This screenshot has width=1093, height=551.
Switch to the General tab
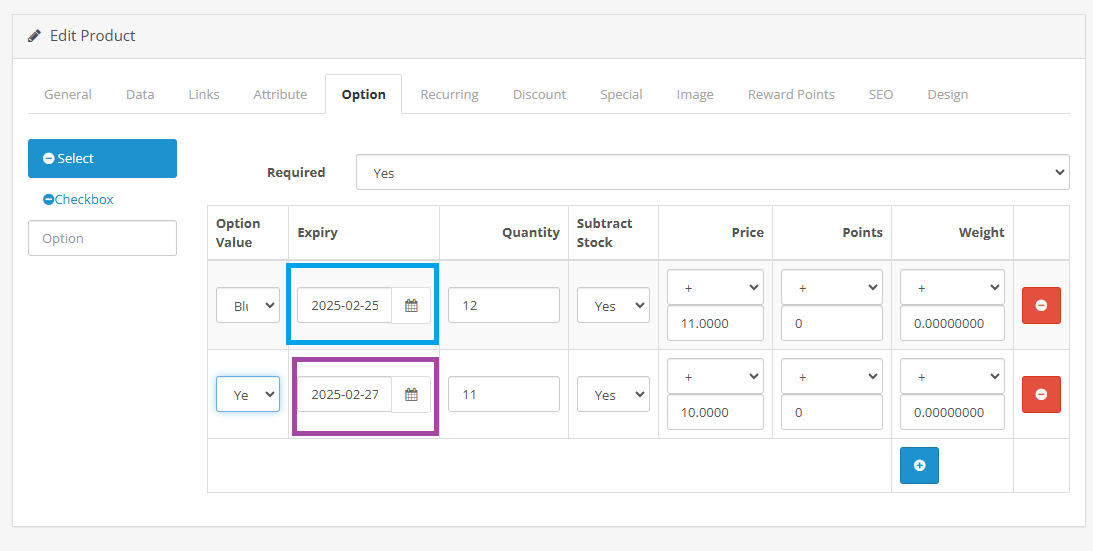(68, 94)
